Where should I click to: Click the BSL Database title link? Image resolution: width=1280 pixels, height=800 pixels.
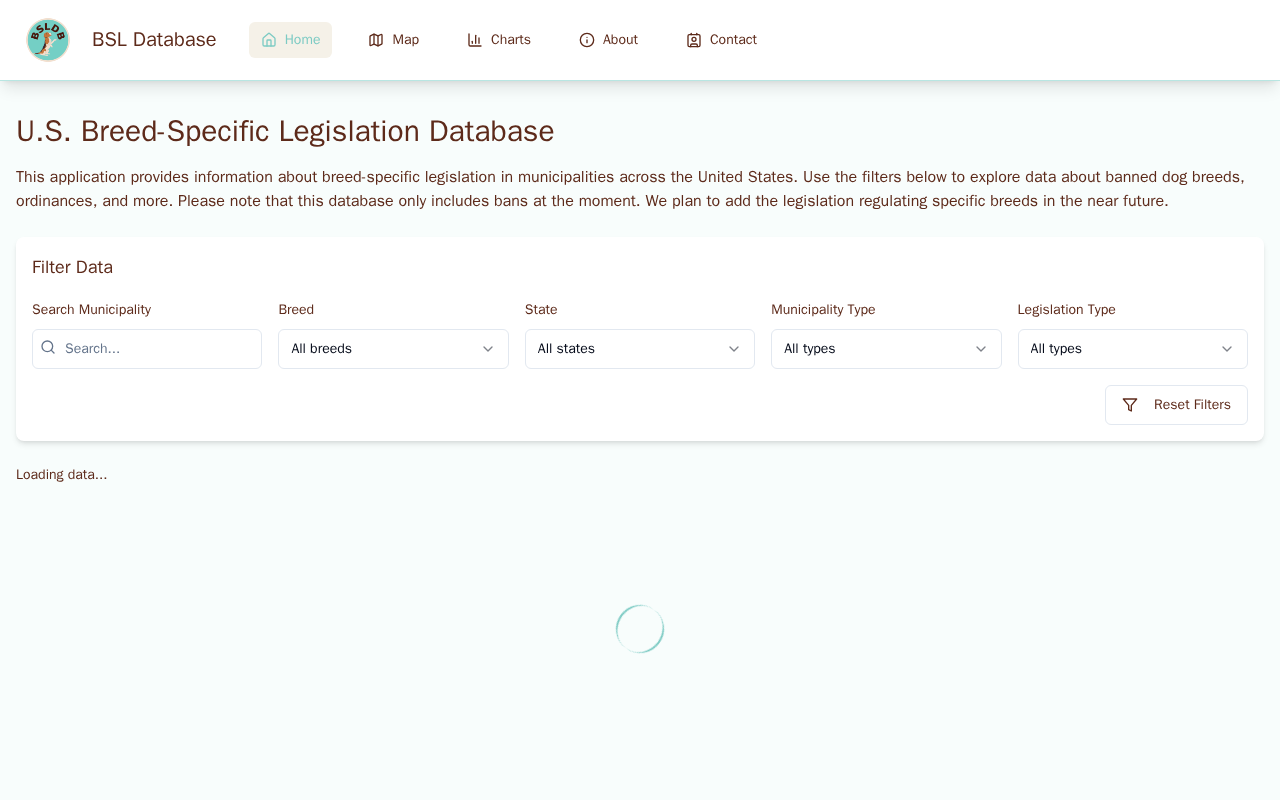[154, 40]
